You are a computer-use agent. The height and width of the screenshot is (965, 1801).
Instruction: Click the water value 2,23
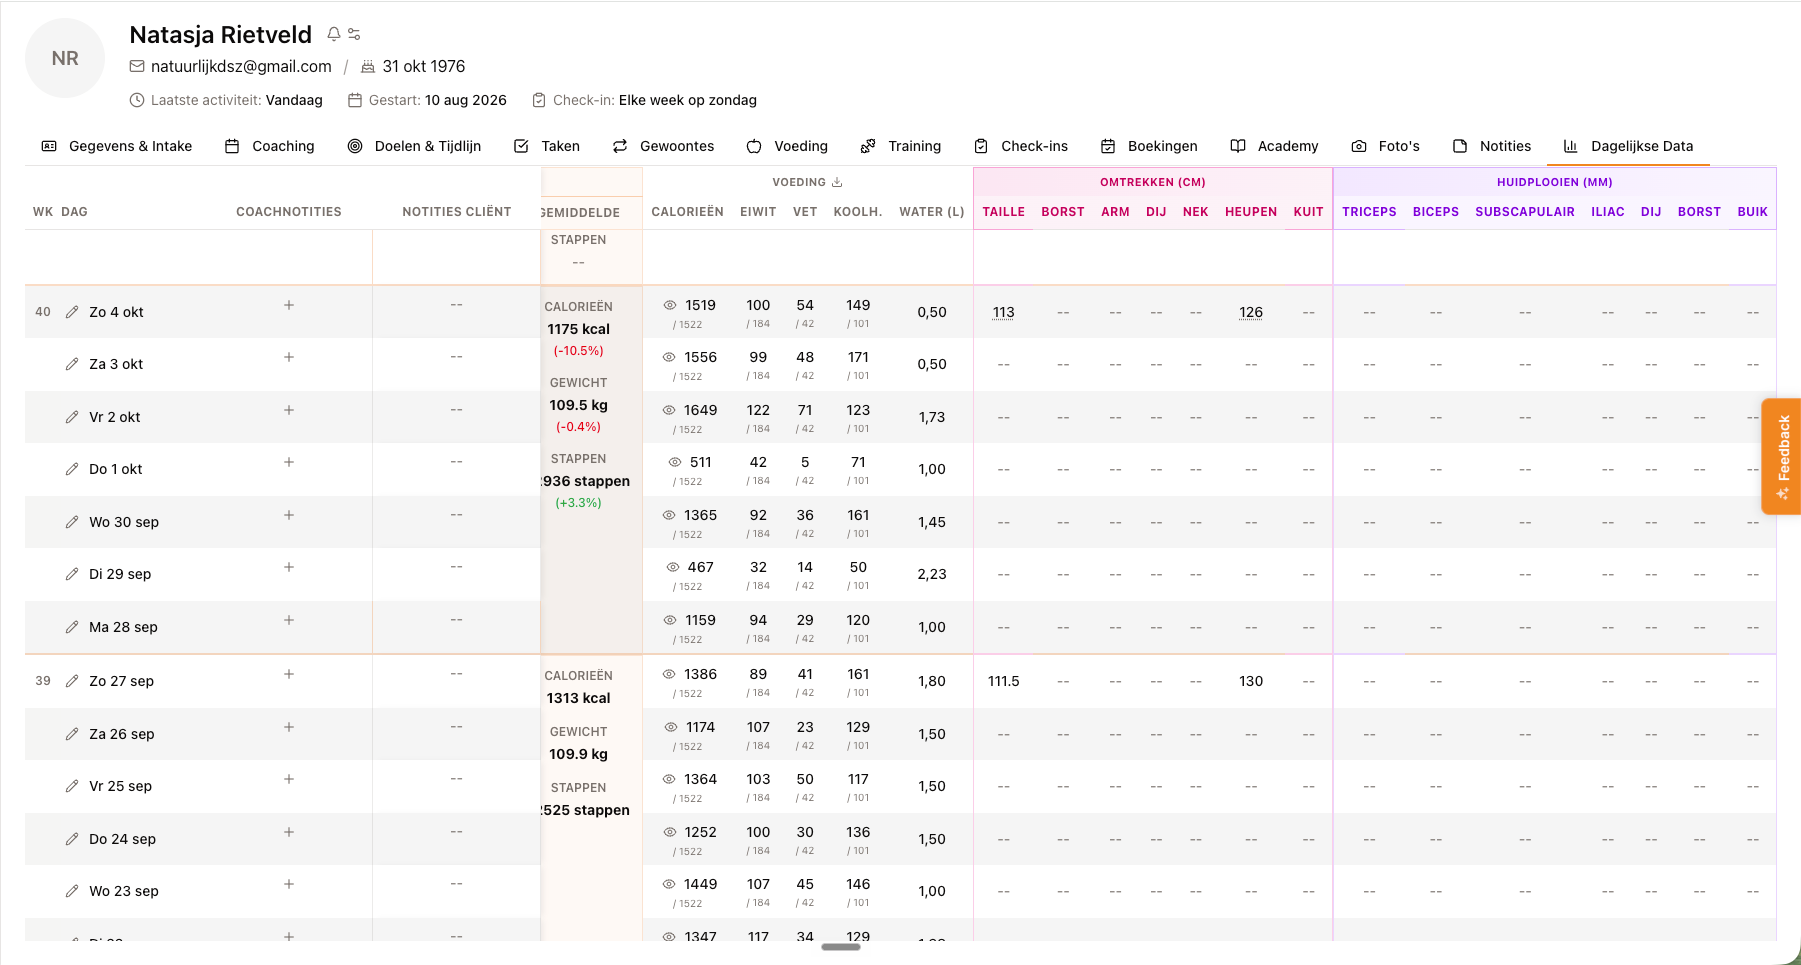click(932, 574)
